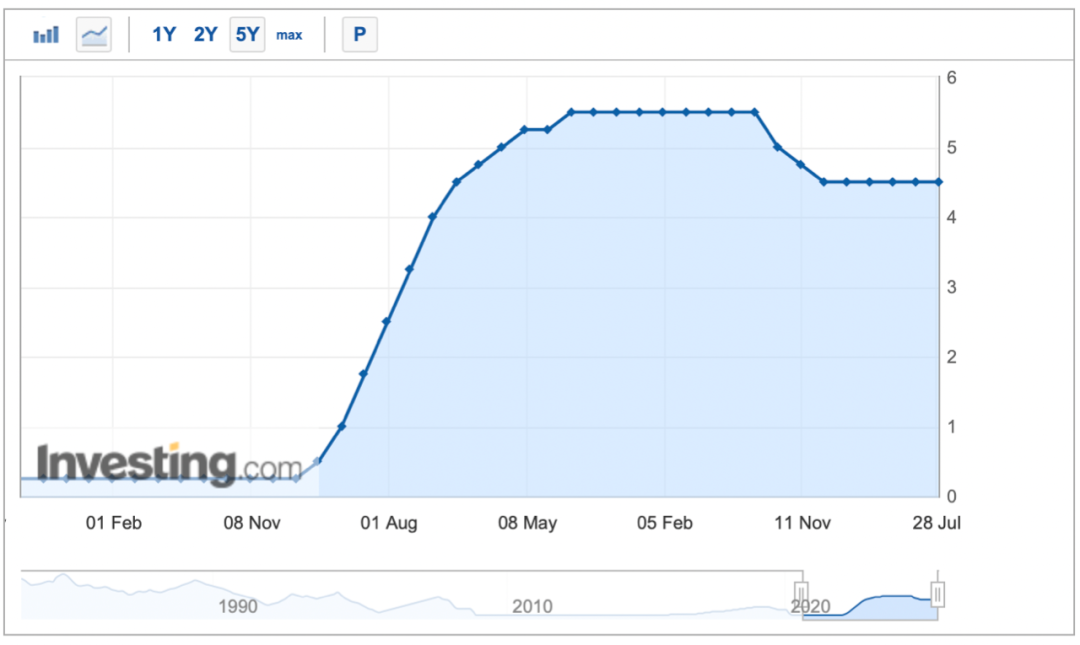
Task: Click the shaded selected range in navigator
Action: (870, 600)
